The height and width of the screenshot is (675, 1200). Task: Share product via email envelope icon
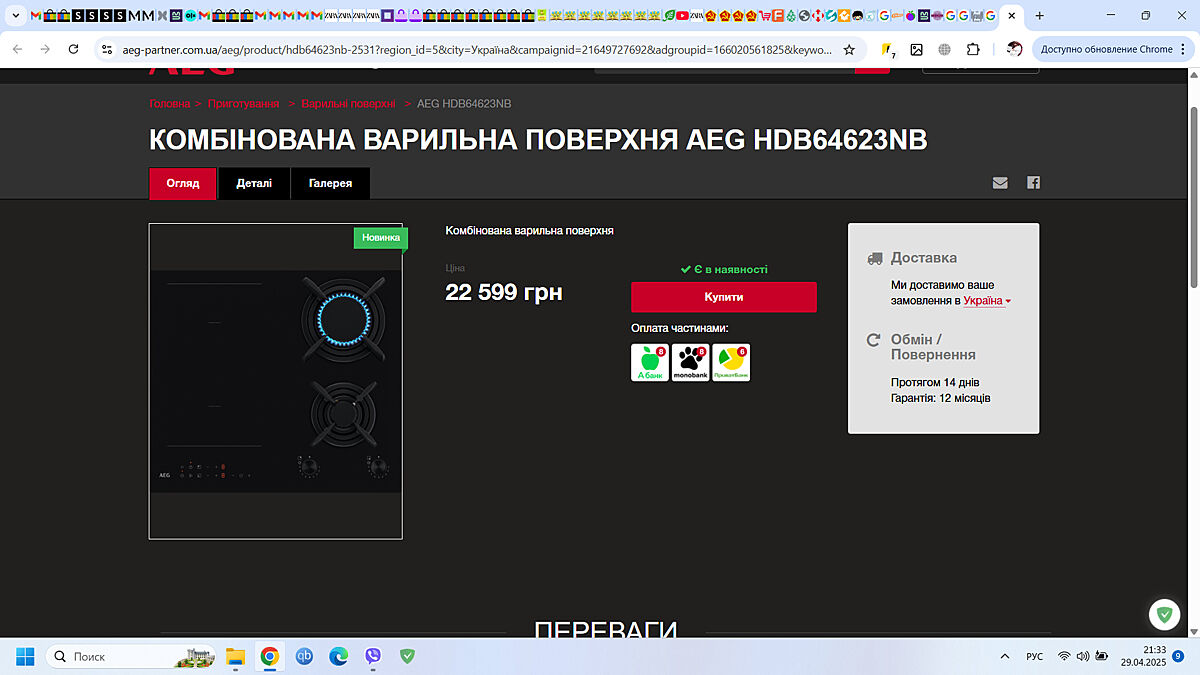click(x=1000, y=183)
